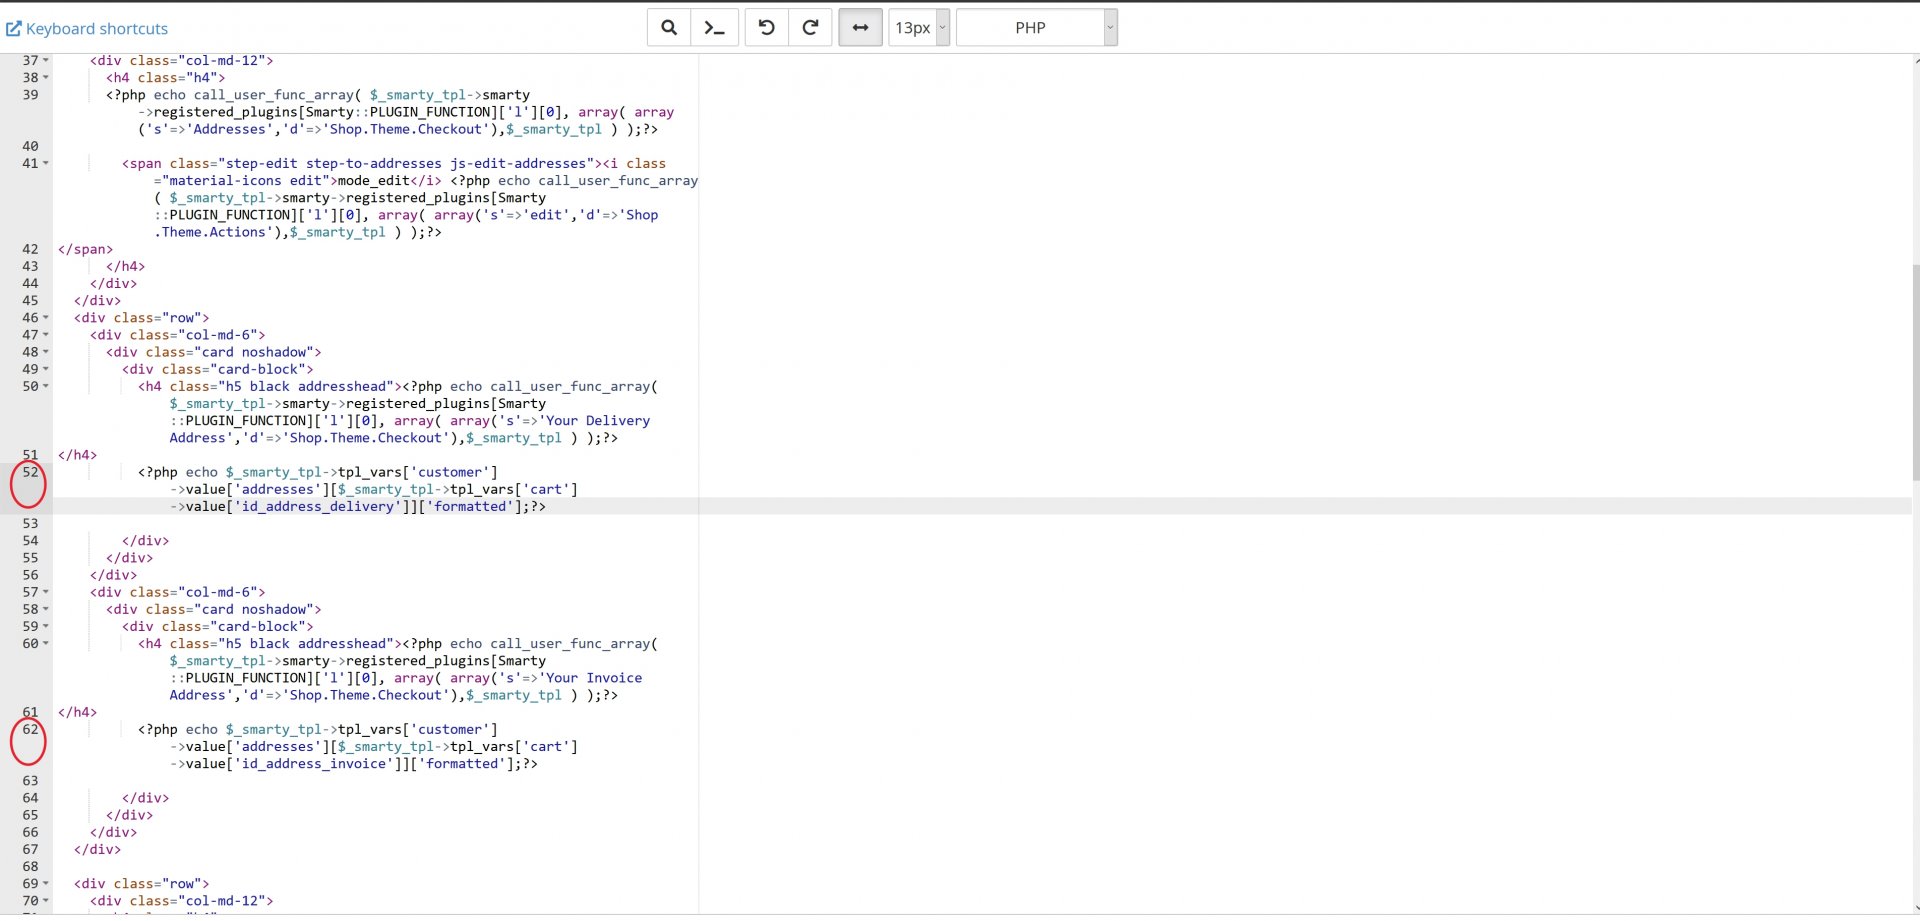This screenshot has width=1920, height=921.
Task: Collapse the code fold at line 70
Action: point(46,901)
